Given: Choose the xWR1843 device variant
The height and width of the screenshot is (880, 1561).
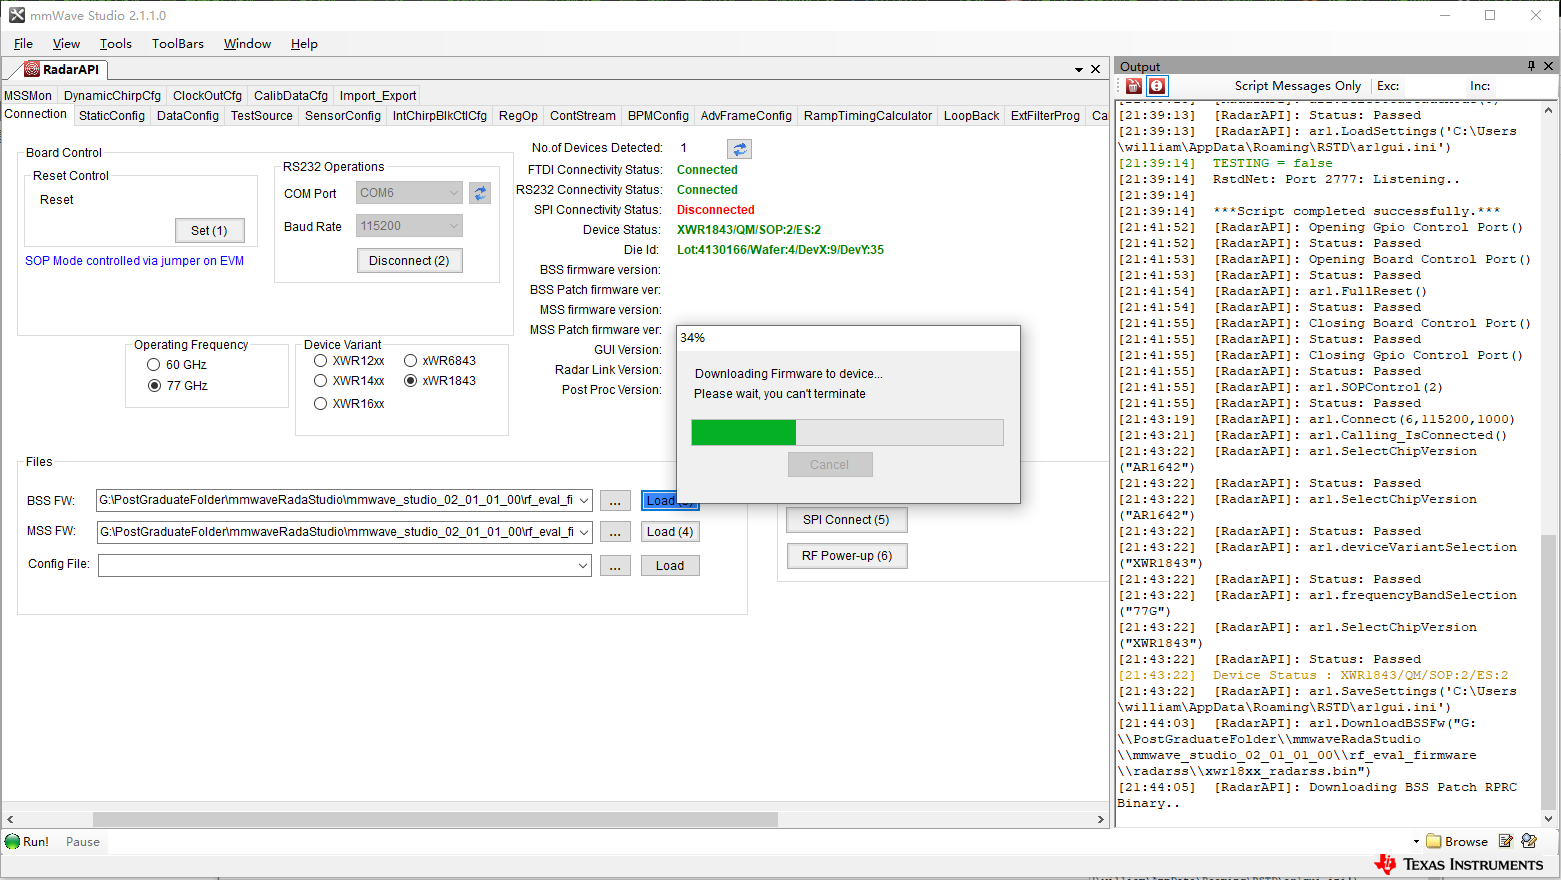Looking at the screenshot, I should pyautogui.click(x=410, y=381).
